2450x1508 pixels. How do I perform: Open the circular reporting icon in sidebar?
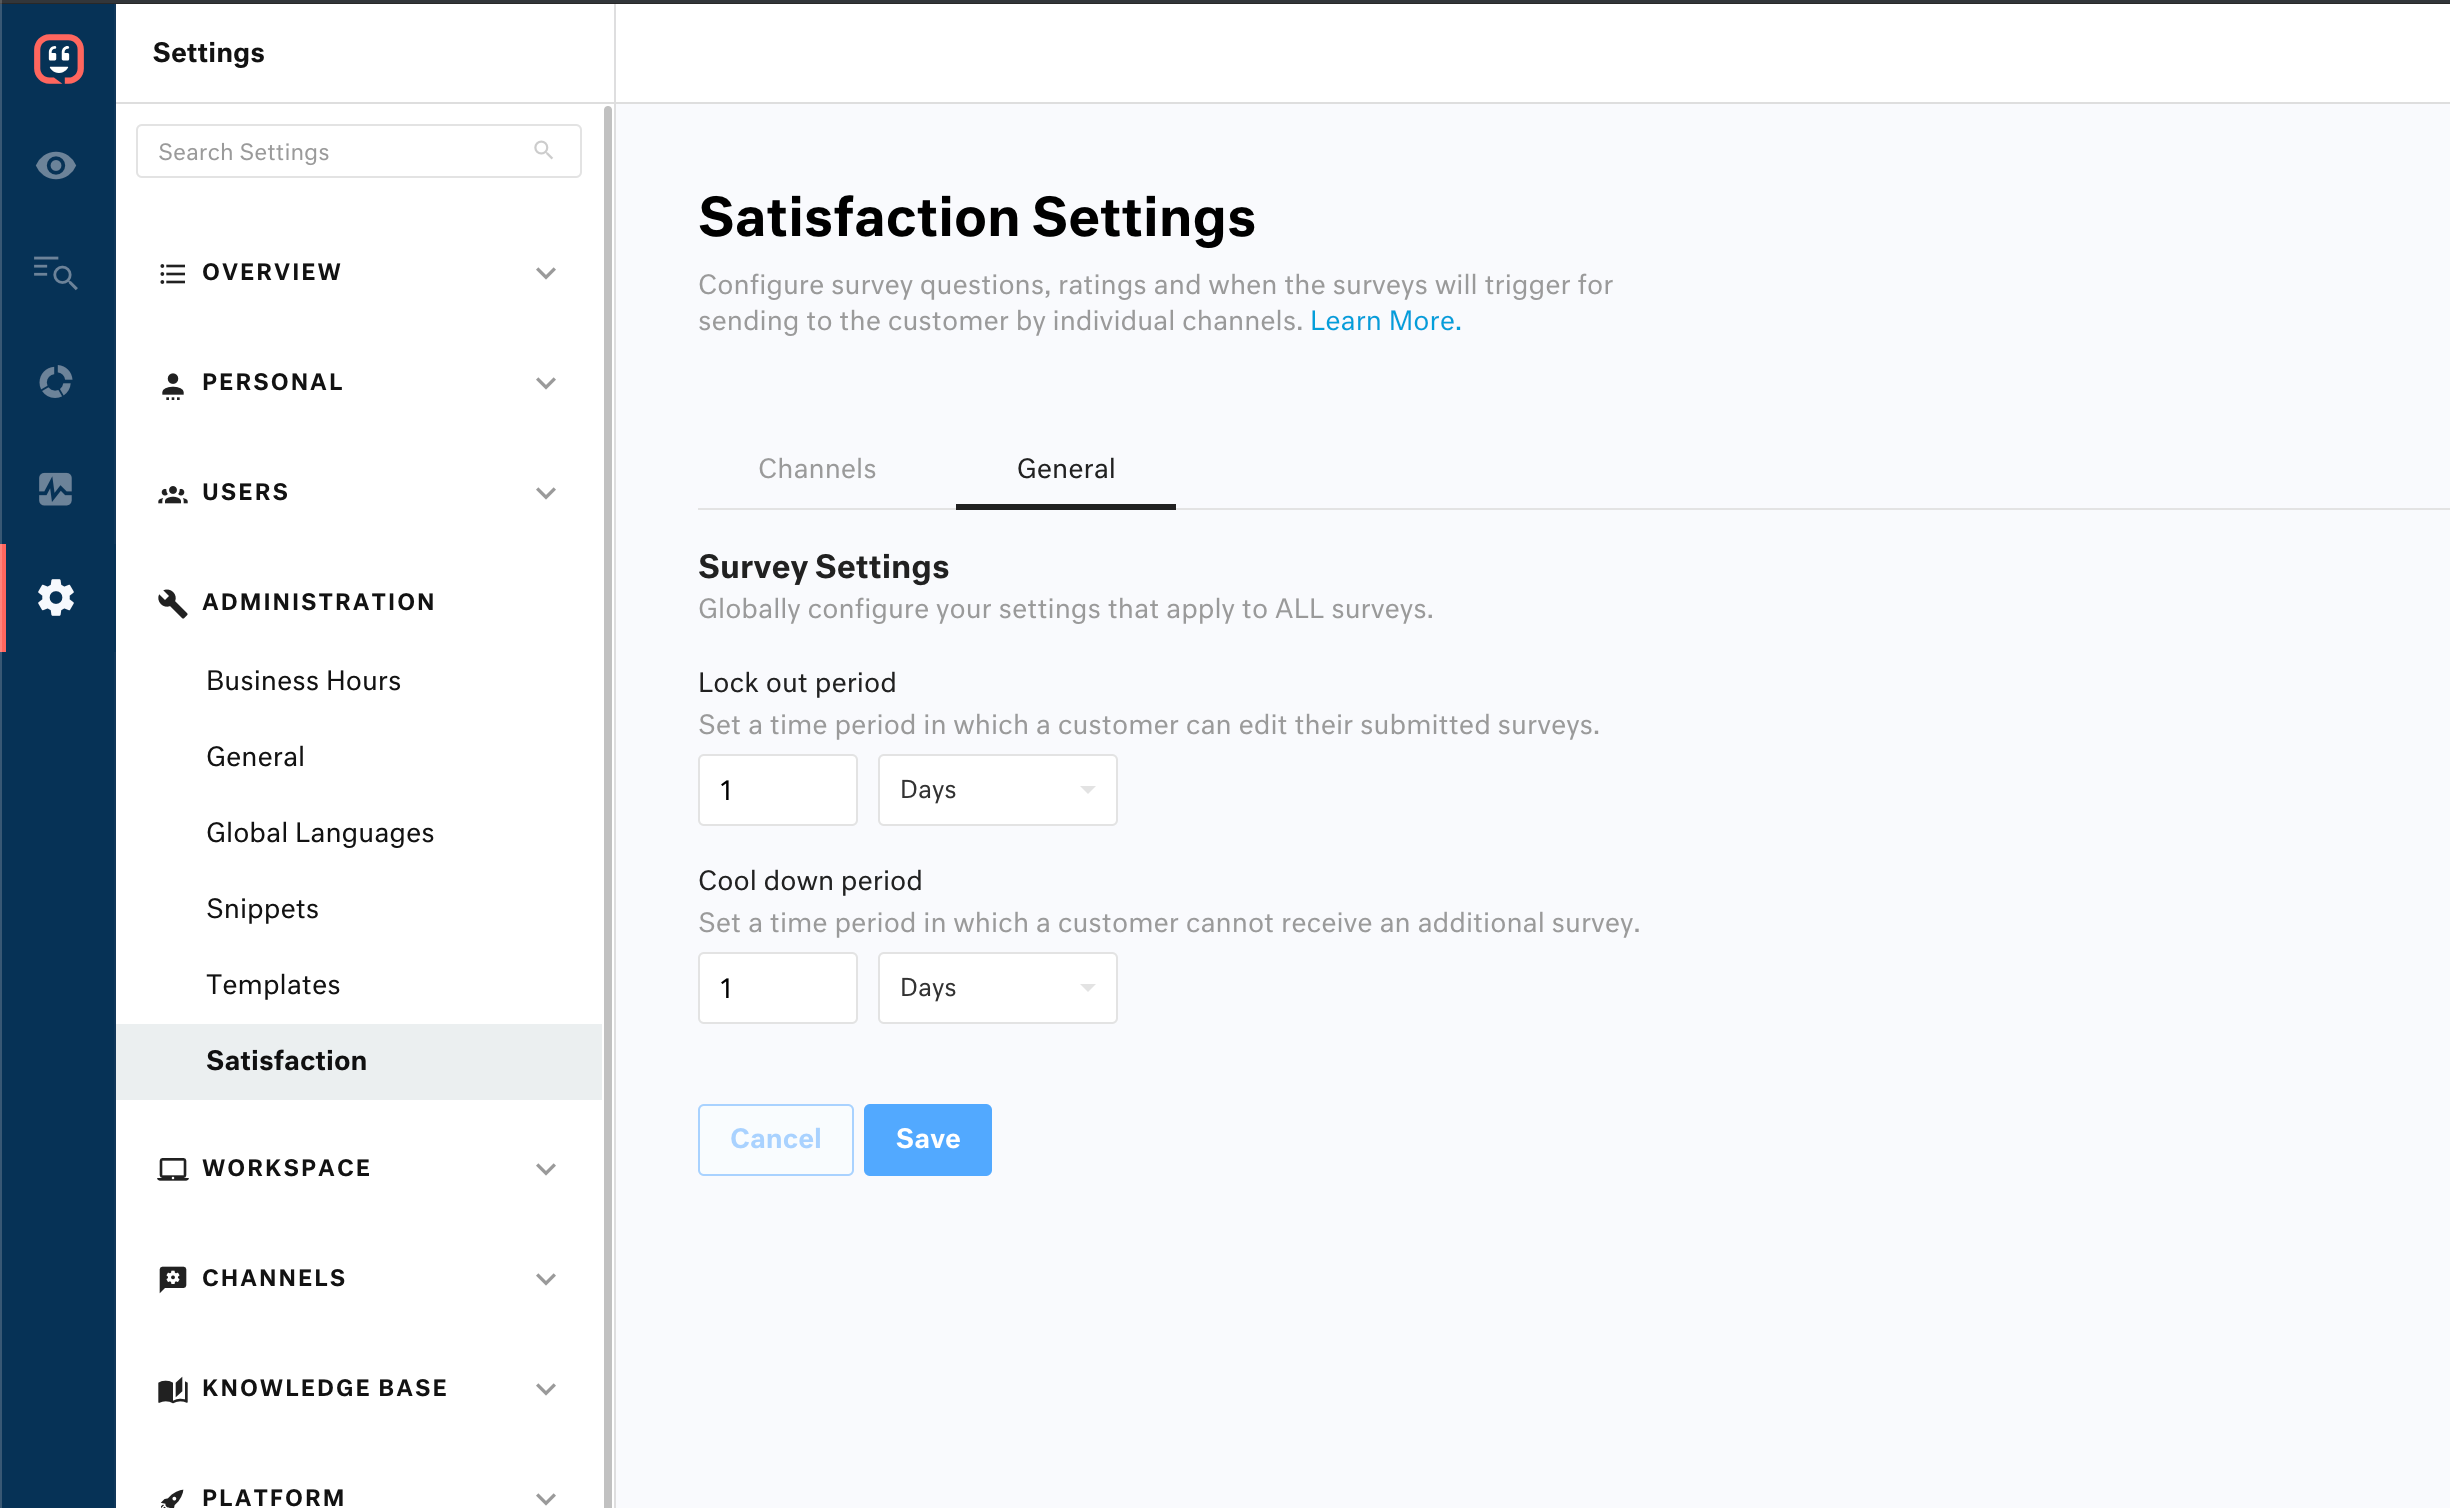pyautogui.click(x=56, y=381)
